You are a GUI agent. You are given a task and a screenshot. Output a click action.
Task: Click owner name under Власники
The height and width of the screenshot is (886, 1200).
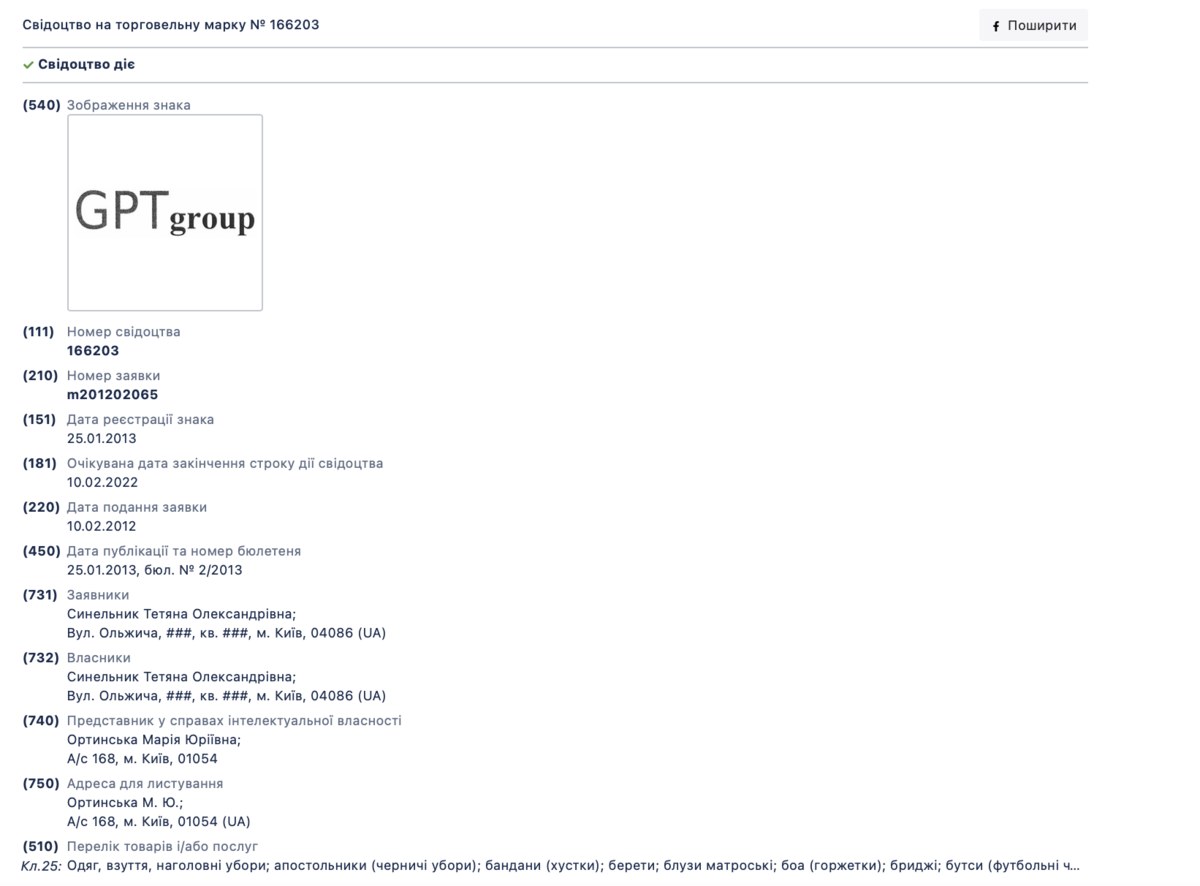pyautogui.click(x=182, y=677)
